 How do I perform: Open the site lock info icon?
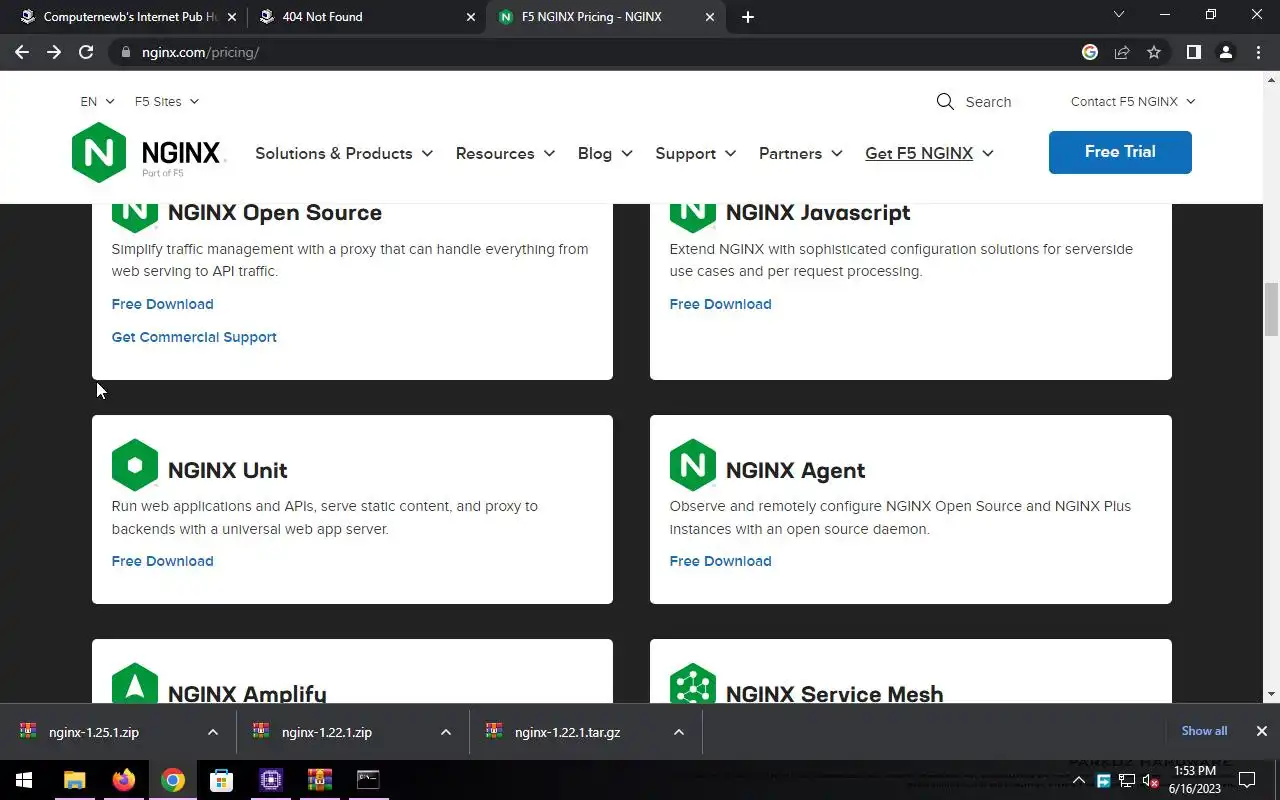tap(125, 52)
